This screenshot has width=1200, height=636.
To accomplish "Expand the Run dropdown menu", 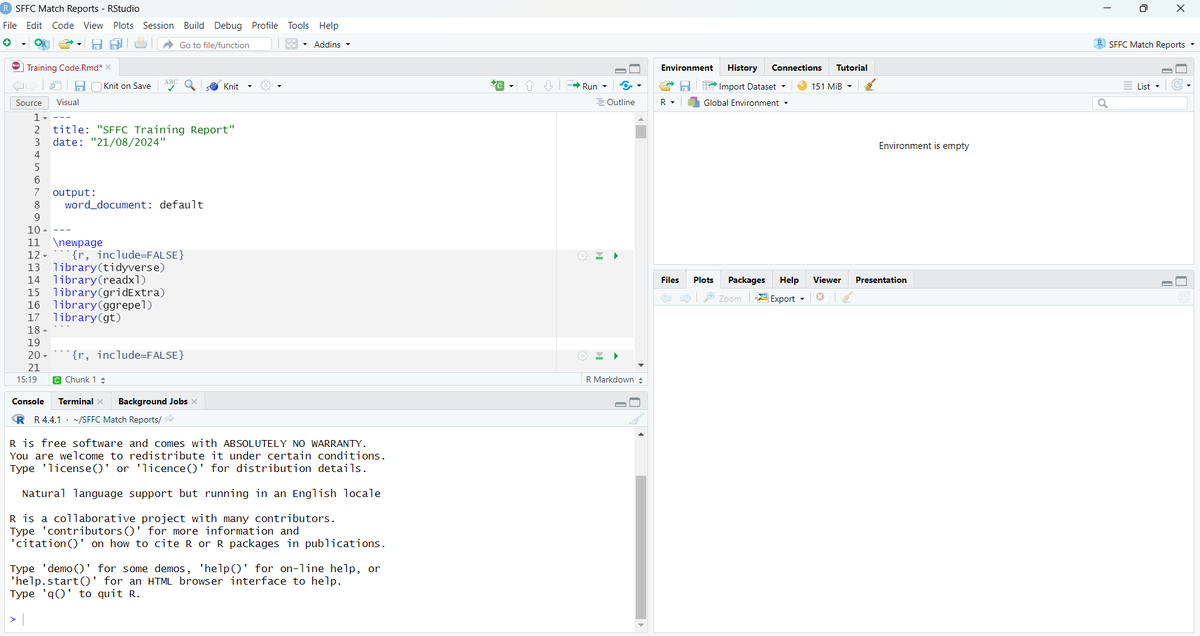I will tap(605, 86).
